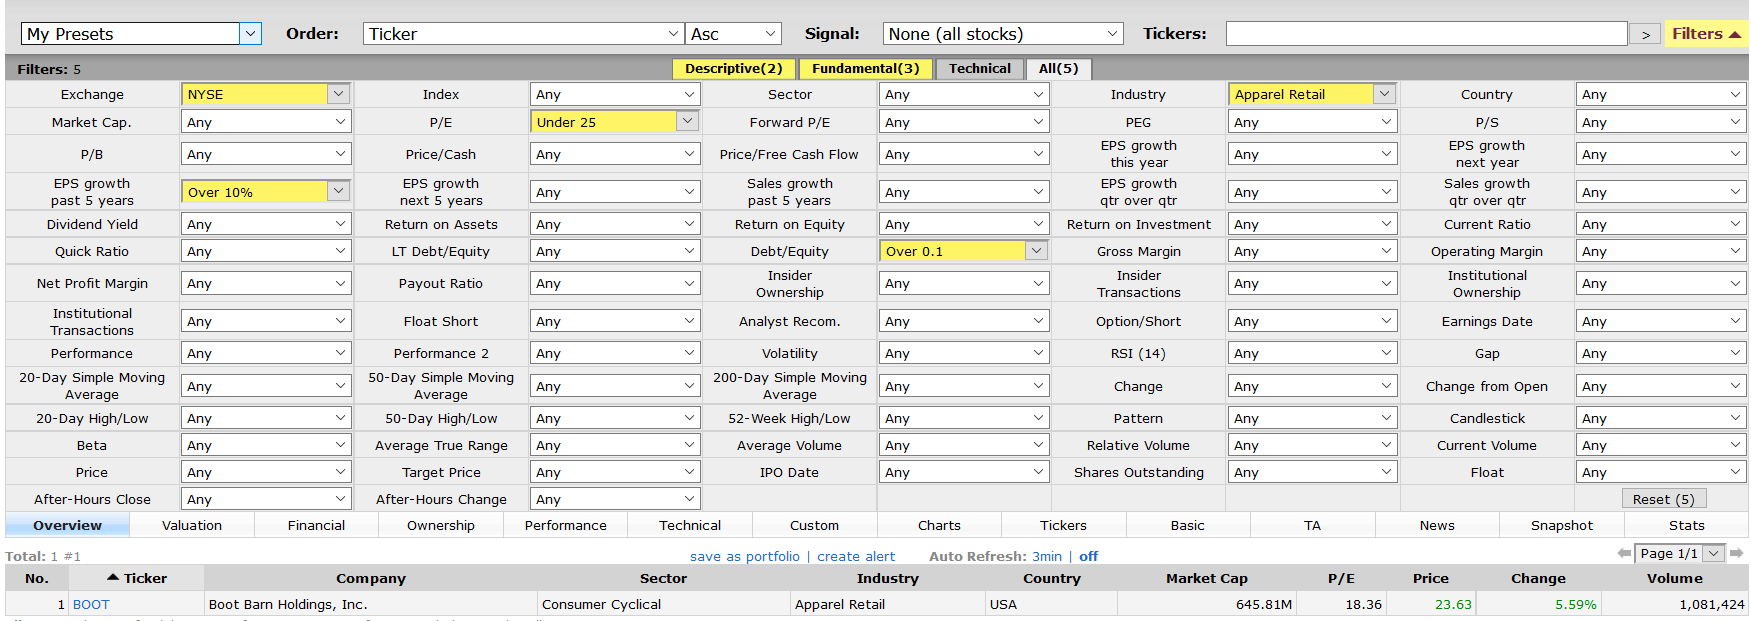Turn auto refresh off
This screenshot has height=621, width=1751.
point(1088,556)
